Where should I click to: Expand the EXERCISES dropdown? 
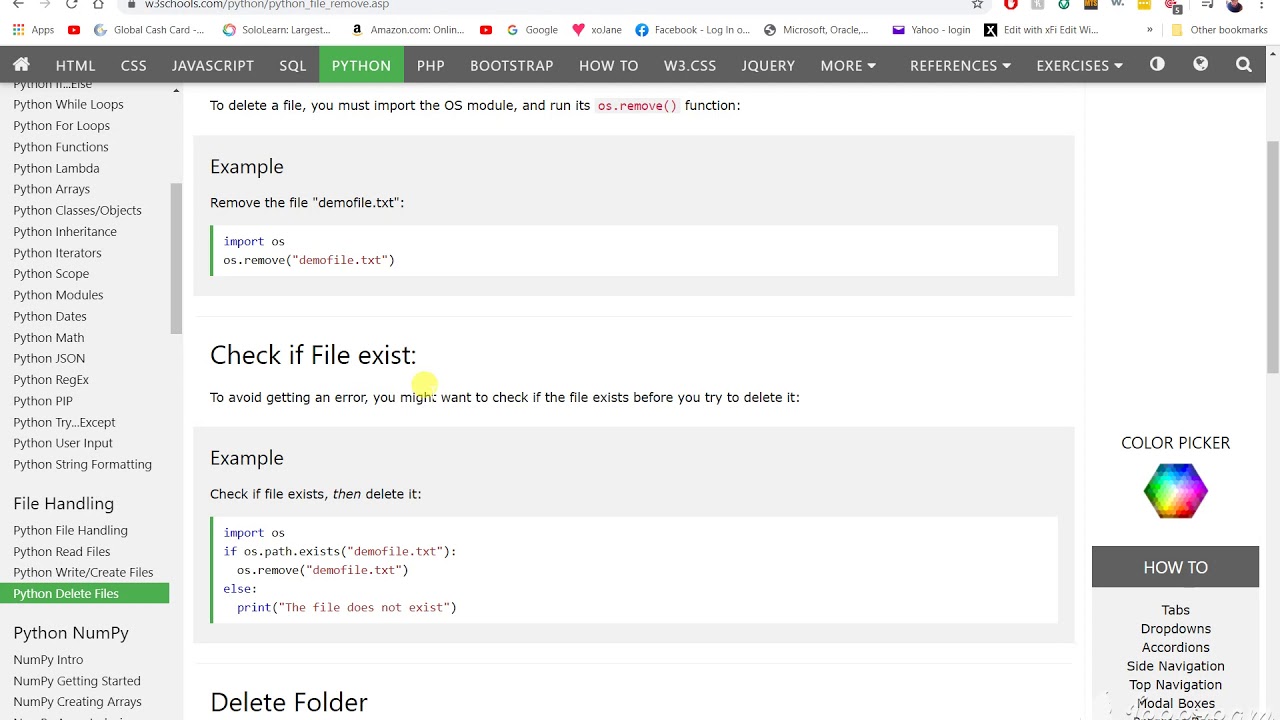pos(1079,65)
